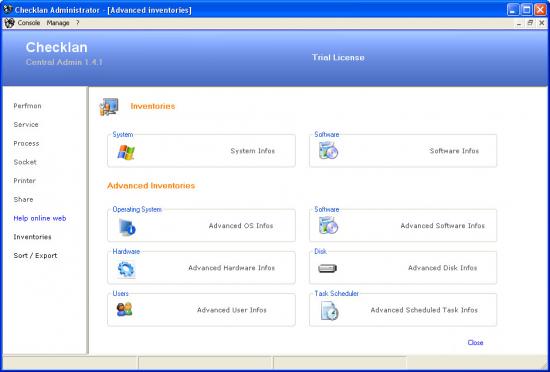Open System Infos
550x372 pixels.
[253, 151]
